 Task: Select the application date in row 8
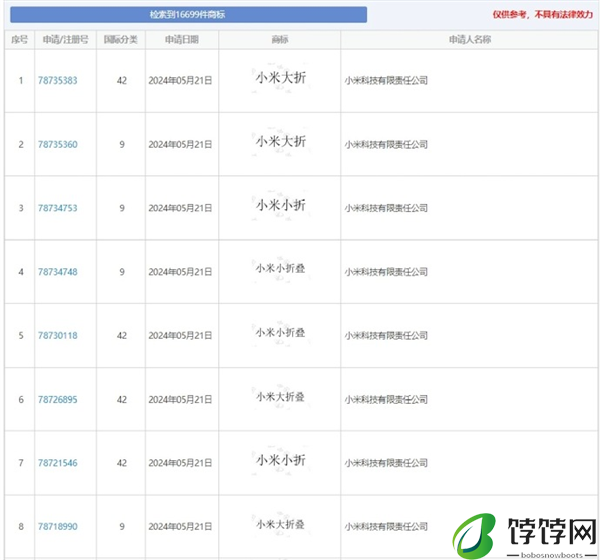tap(180, 526)
